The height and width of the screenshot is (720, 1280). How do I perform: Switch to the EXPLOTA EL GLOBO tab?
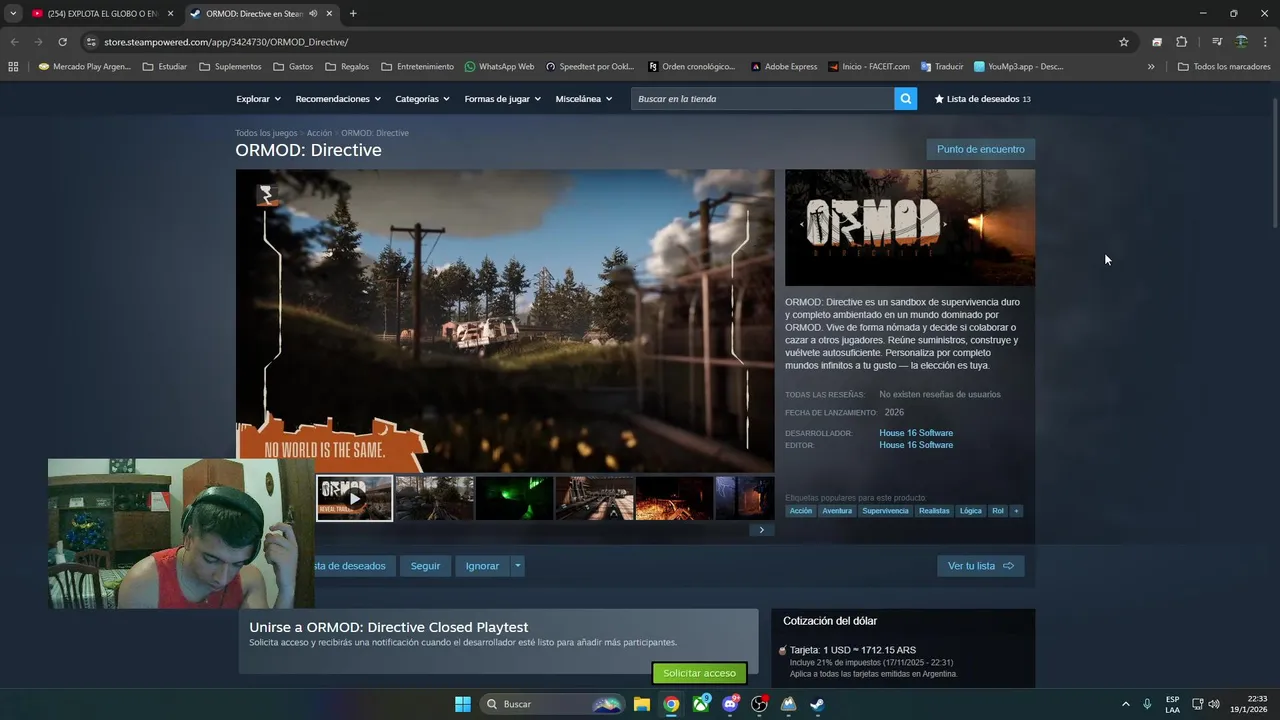point(102,14)
